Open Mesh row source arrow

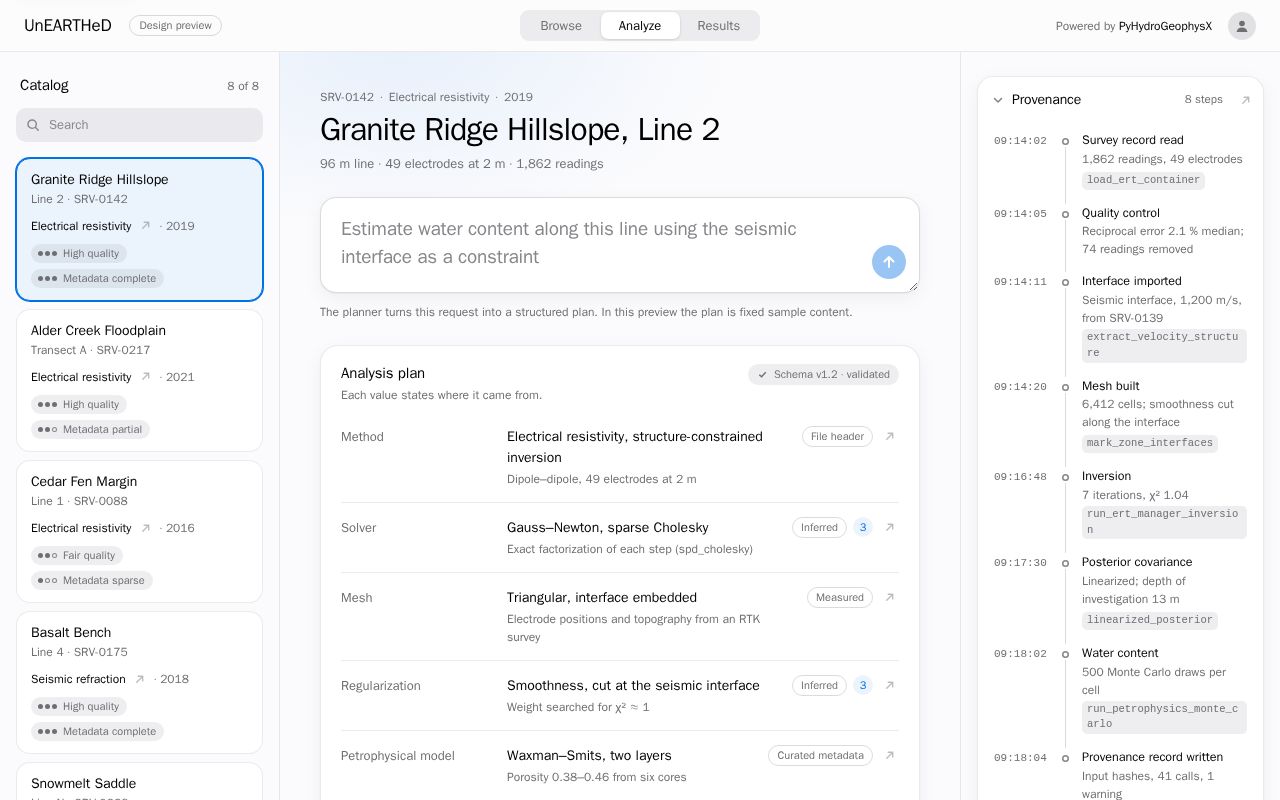(x=889, y=597)
